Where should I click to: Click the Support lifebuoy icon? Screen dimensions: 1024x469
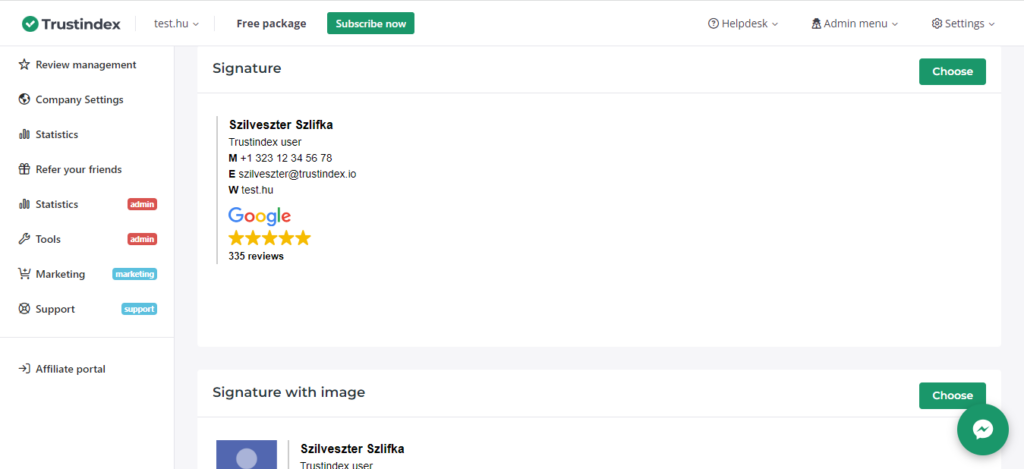pos(24,309)
